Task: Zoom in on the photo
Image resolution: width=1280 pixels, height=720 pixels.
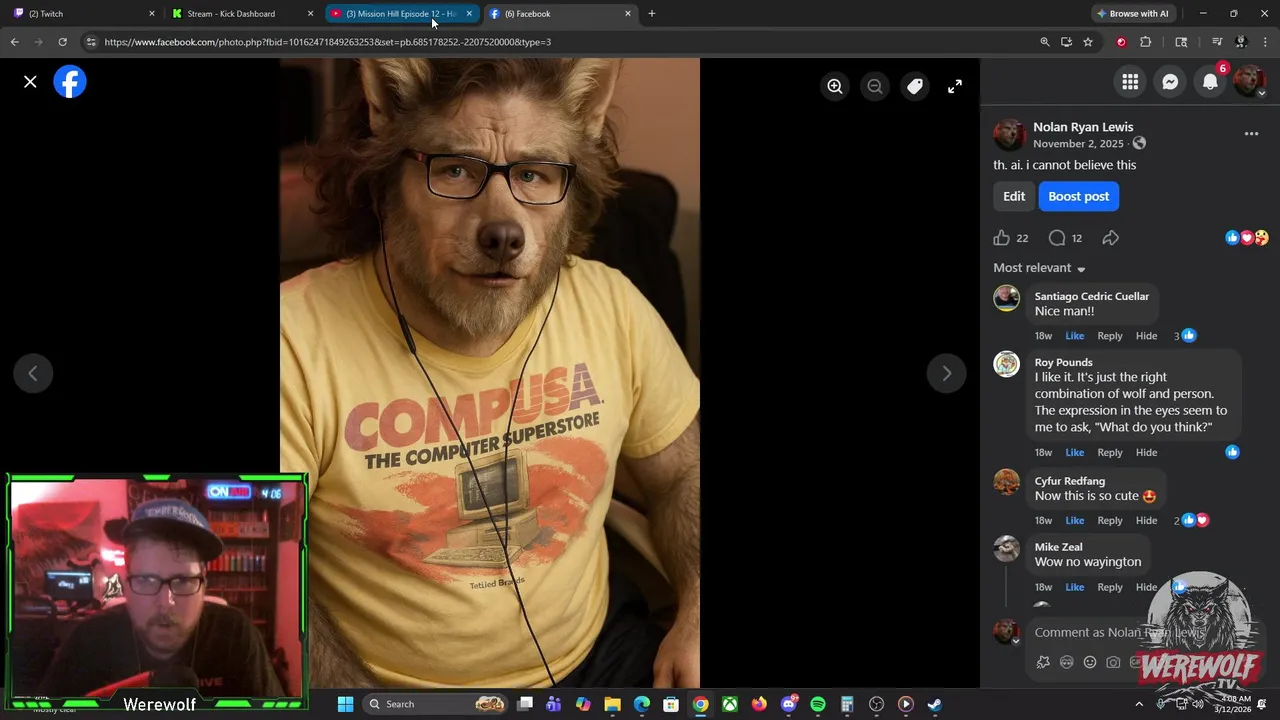Action: click(835, 87)
